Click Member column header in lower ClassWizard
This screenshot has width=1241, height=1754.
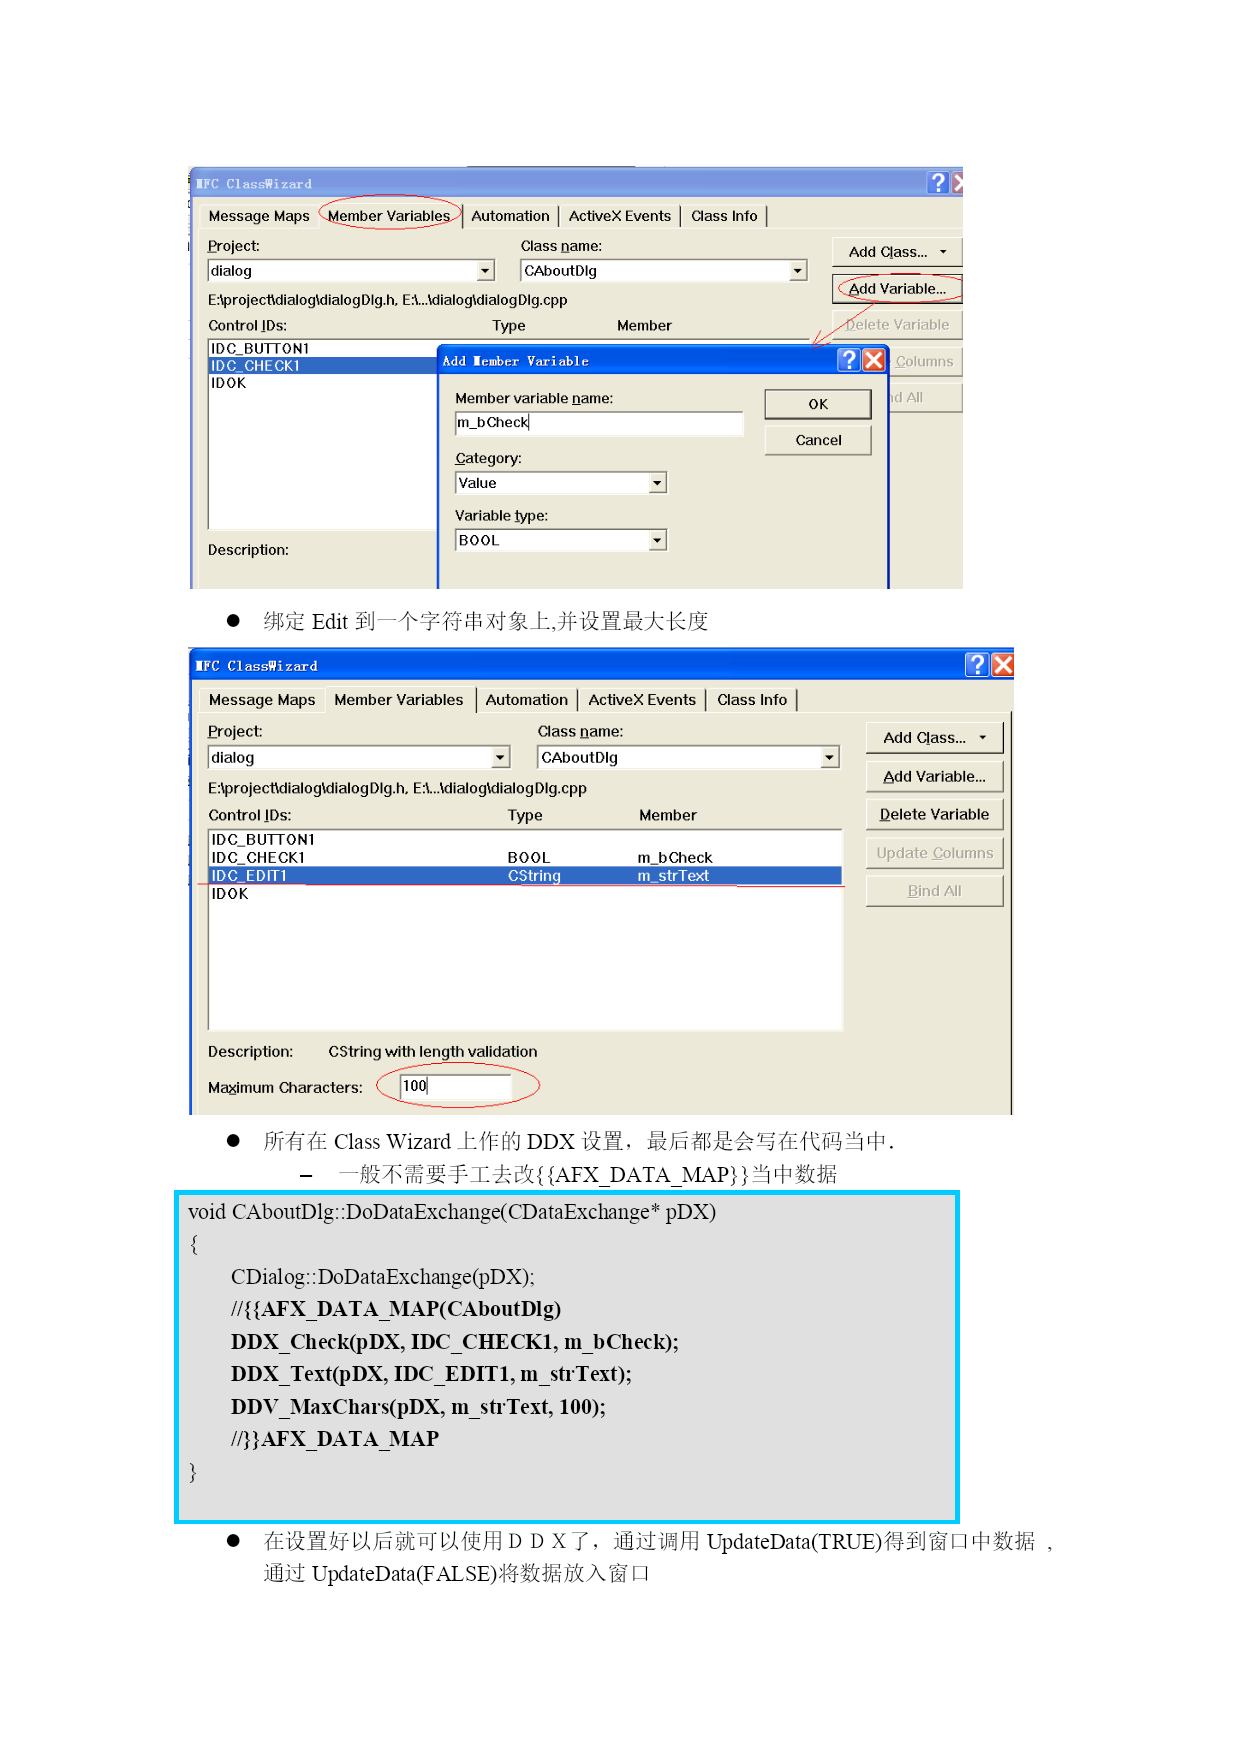[668, 815]
